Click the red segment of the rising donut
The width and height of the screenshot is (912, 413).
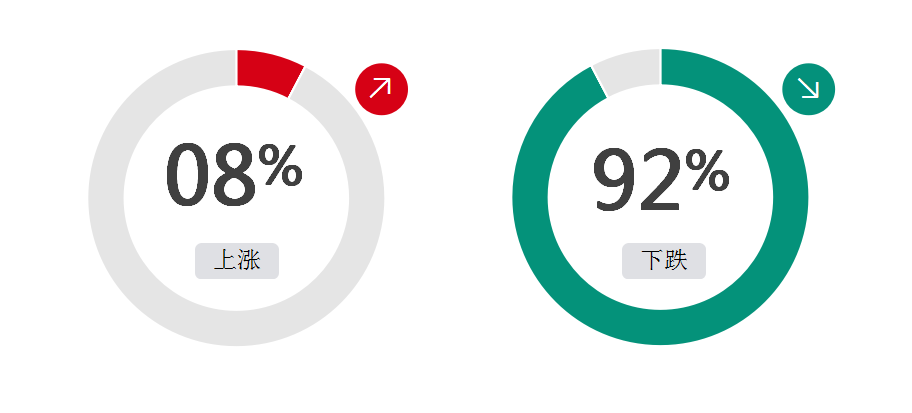pos(268,72)
